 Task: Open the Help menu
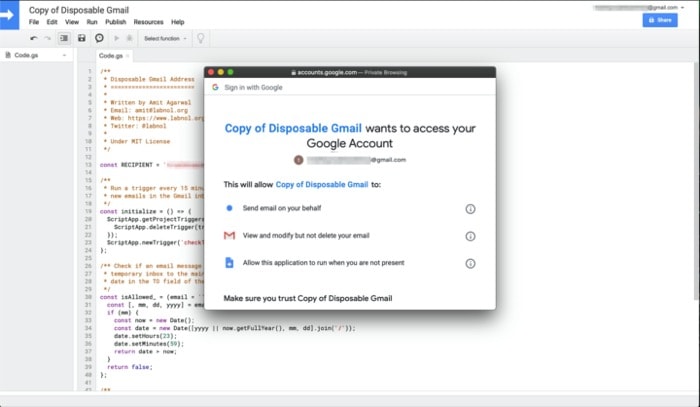(x=178, y=22)
